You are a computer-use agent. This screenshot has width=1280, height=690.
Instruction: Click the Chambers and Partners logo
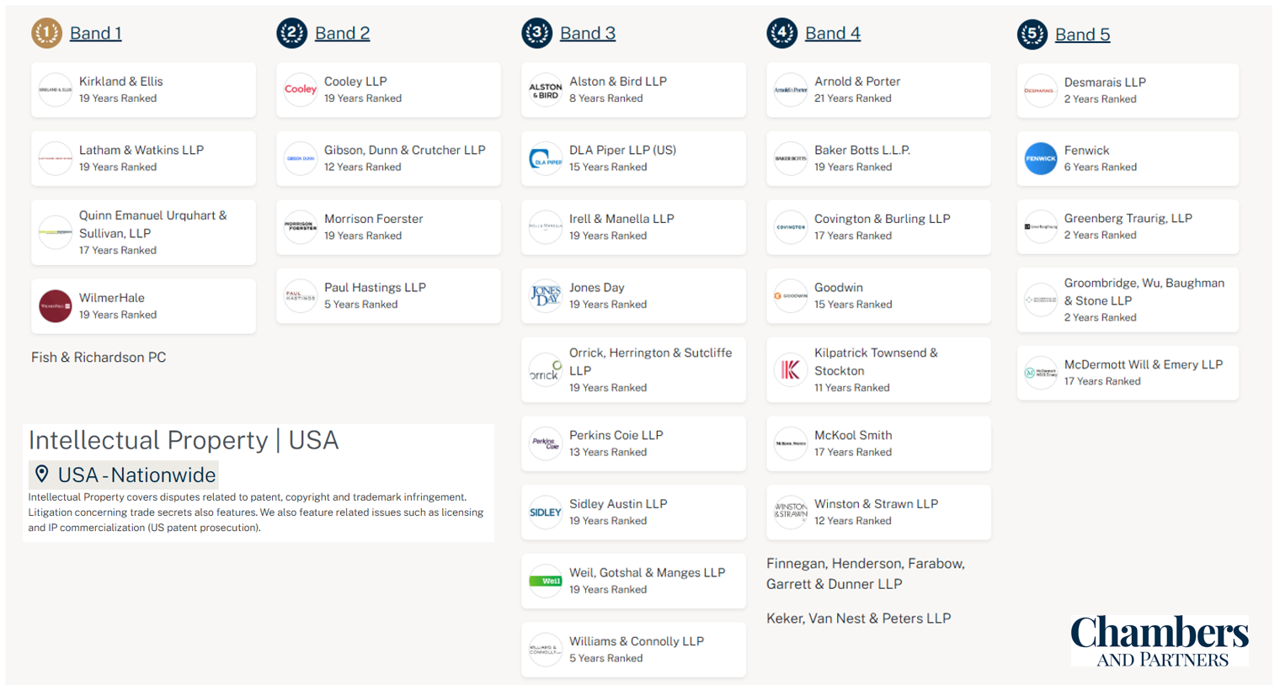click(1159, 641)
